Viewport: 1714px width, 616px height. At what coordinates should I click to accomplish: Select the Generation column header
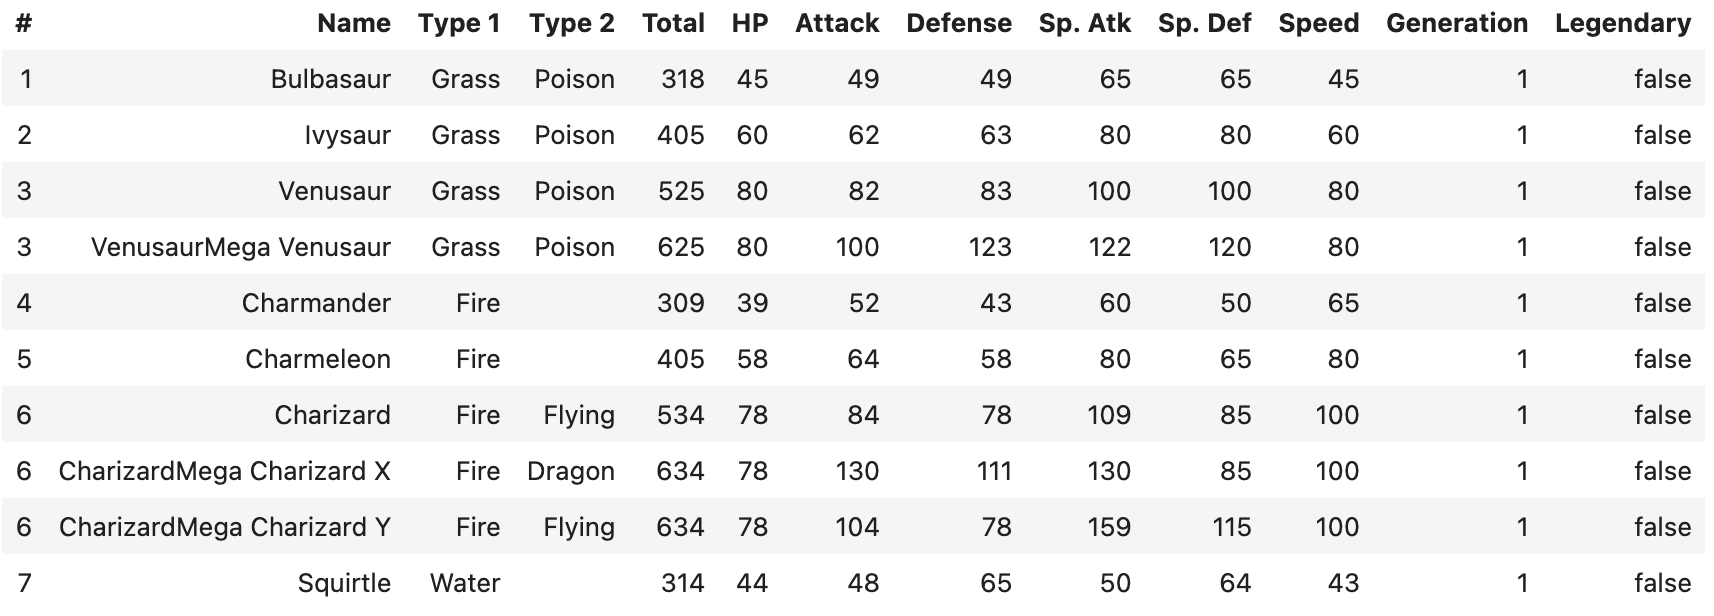1456,23
